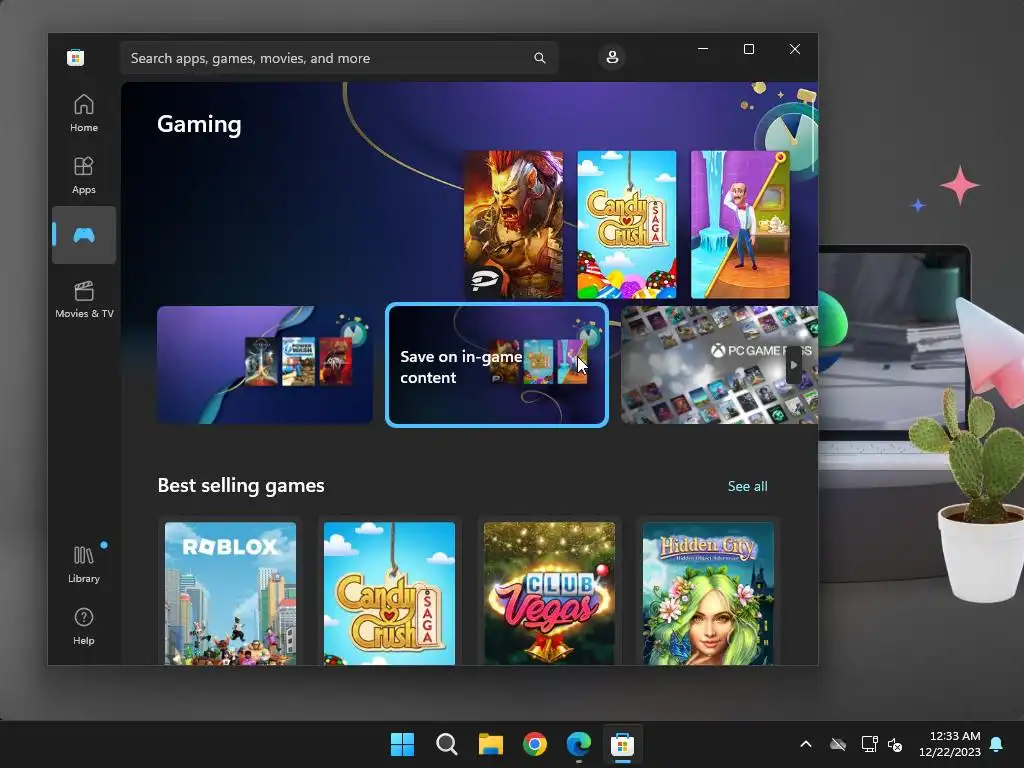This screenshot has width=1024, height=768.
Task: Launch Microsoft Edge from taskbar
Action: coord(579,744)
